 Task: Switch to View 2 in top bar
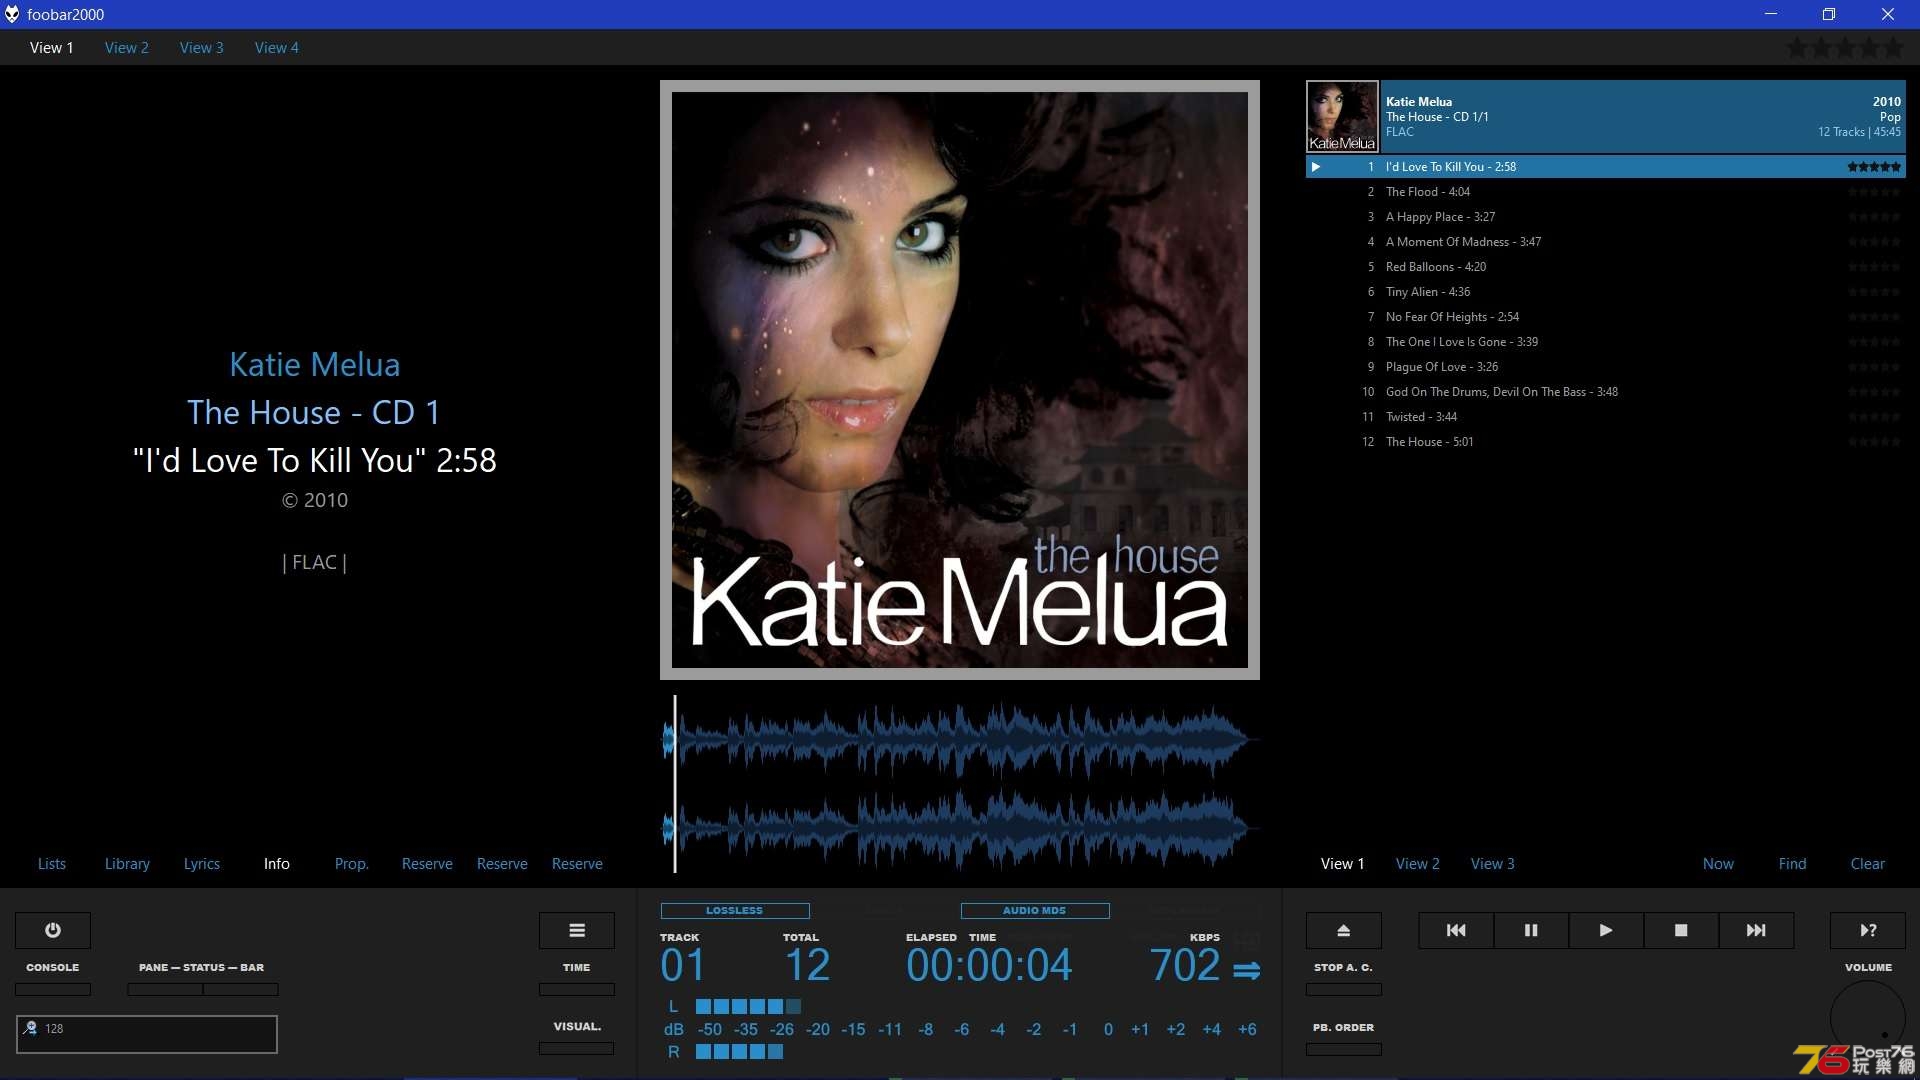pos(127,47)
